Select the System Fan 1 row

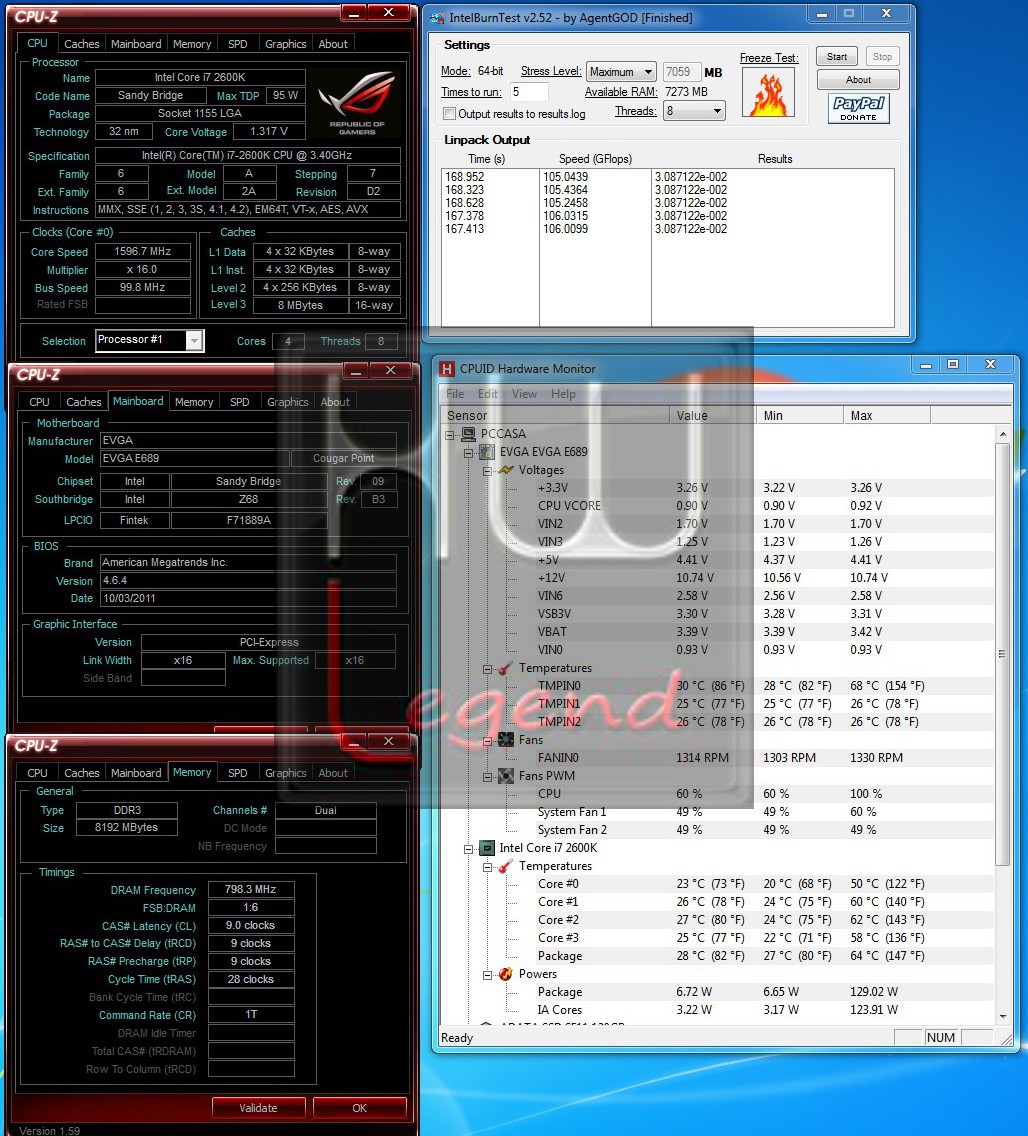tap(717, 812)
